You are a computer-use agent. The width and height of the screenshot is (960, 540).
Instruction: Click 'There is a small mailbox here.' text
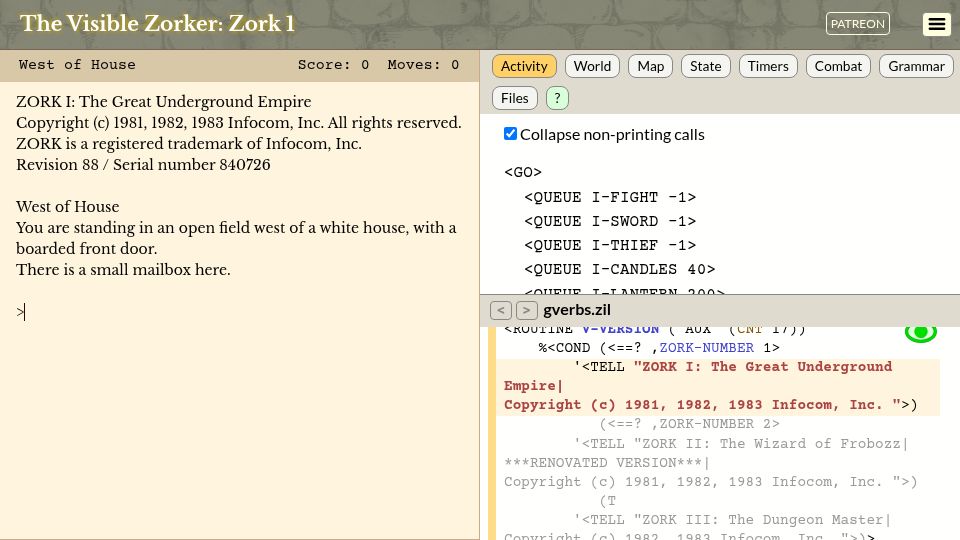tap(123, 269)
